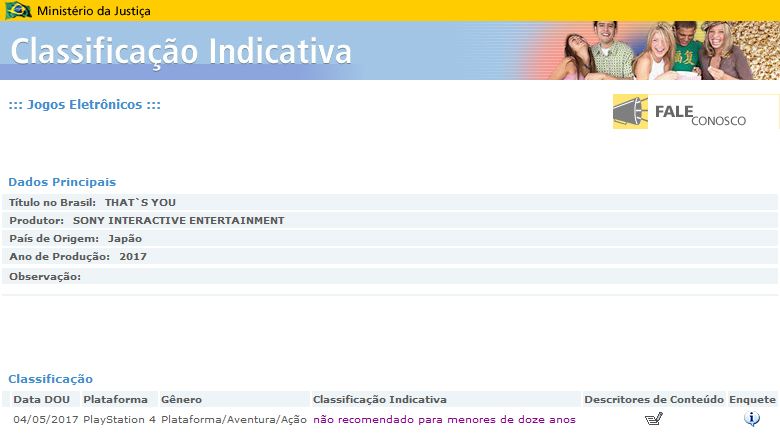Viewport: 780px width, 442px height.
Task: Click the Descritores de Conteúdo column header
Action: (653, 399)
